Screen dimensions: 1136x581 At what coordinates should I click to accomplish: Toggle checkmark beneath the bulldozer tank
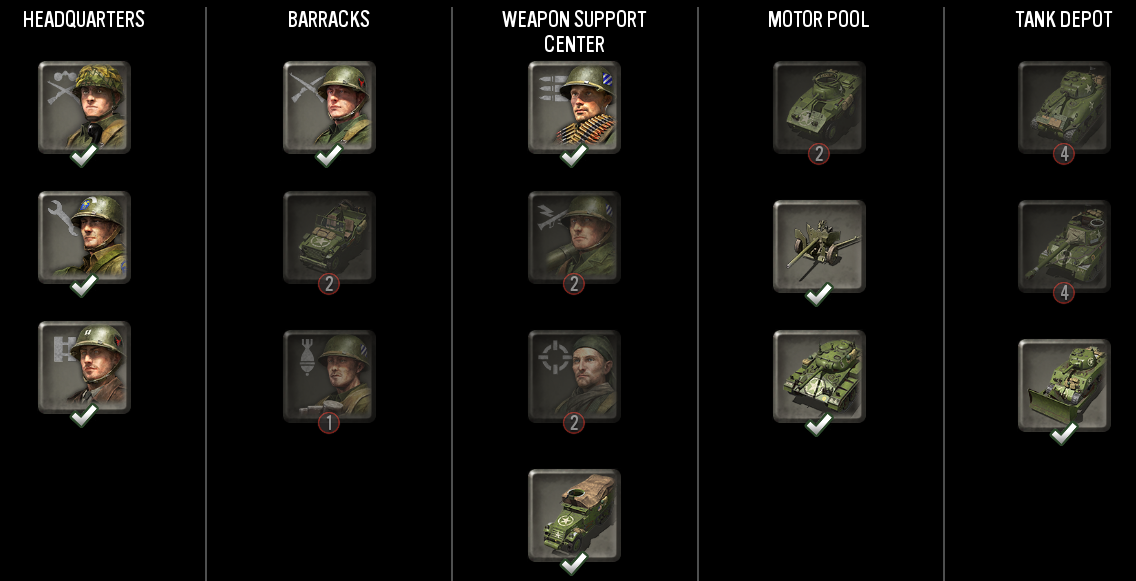pos(1064,433)
